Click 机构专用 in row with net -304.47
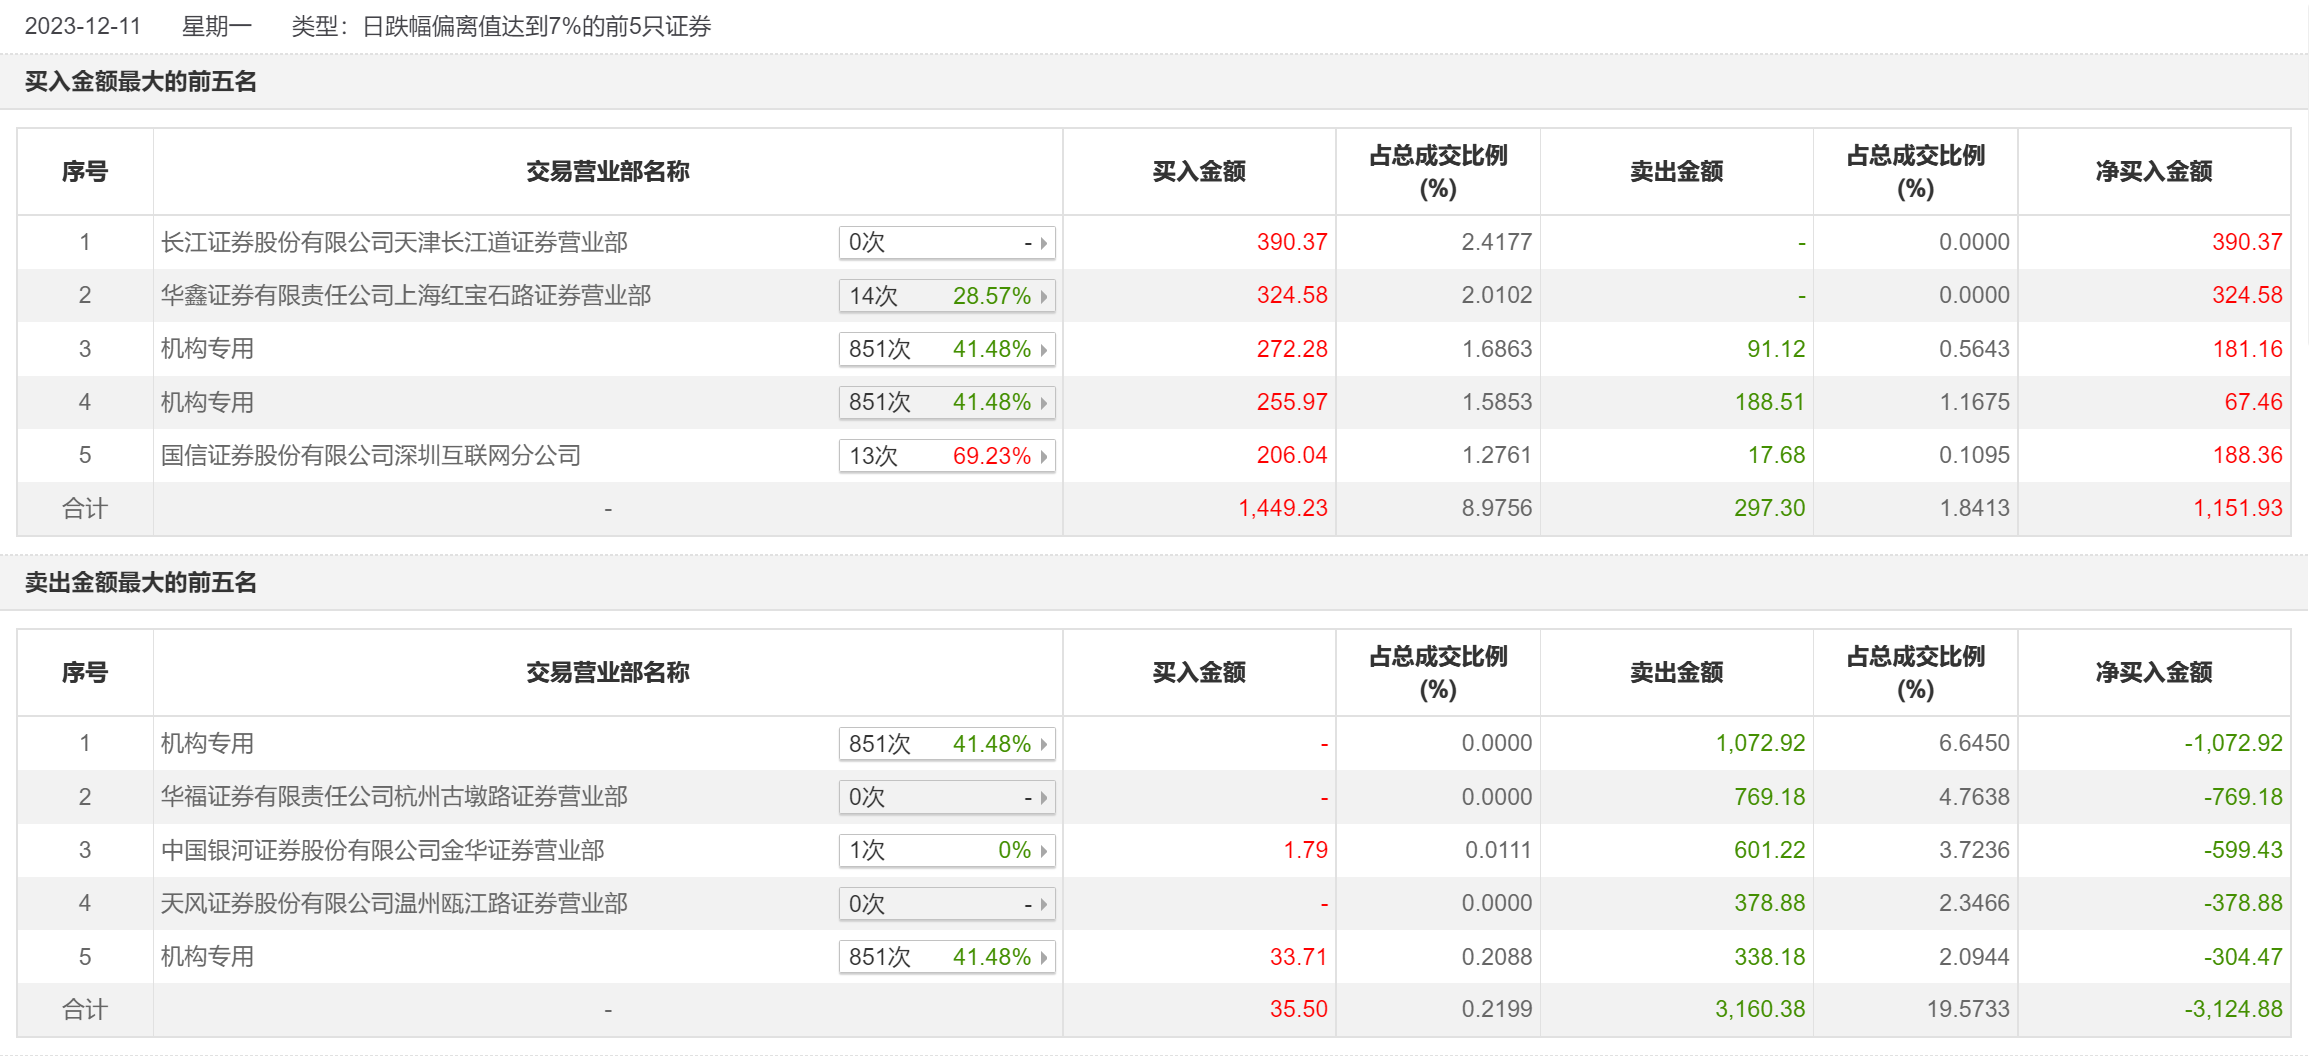 pyautogui.click(x=208, y=956)
